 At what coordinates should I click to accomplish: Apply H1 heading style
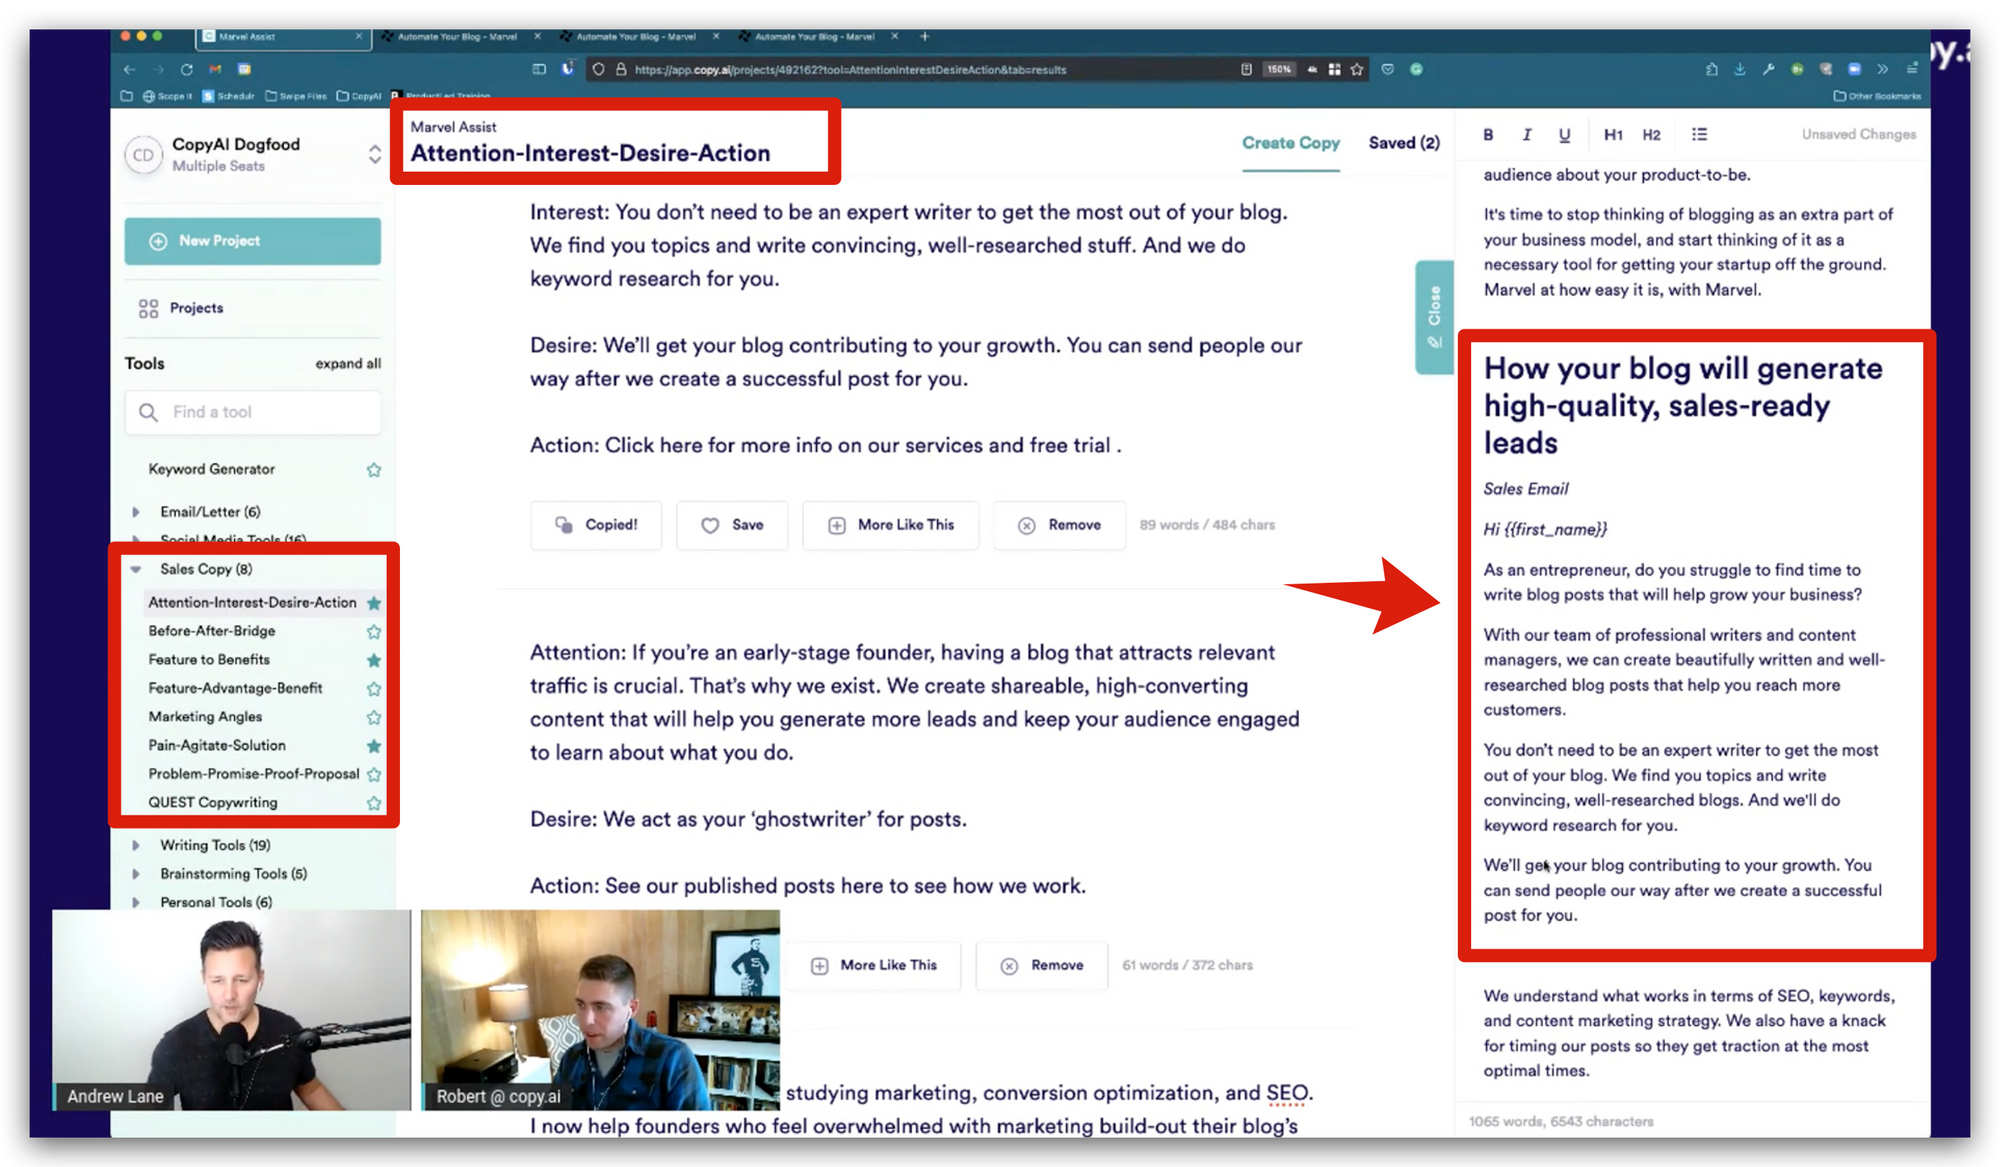1613,134
